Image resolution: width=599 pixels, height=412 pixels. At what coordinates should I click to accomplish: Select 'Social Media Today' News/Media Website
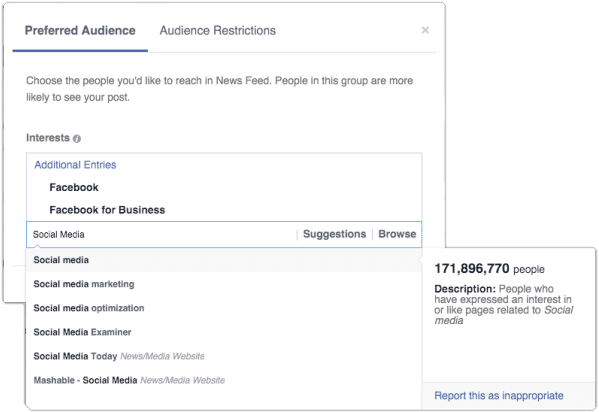224,356
